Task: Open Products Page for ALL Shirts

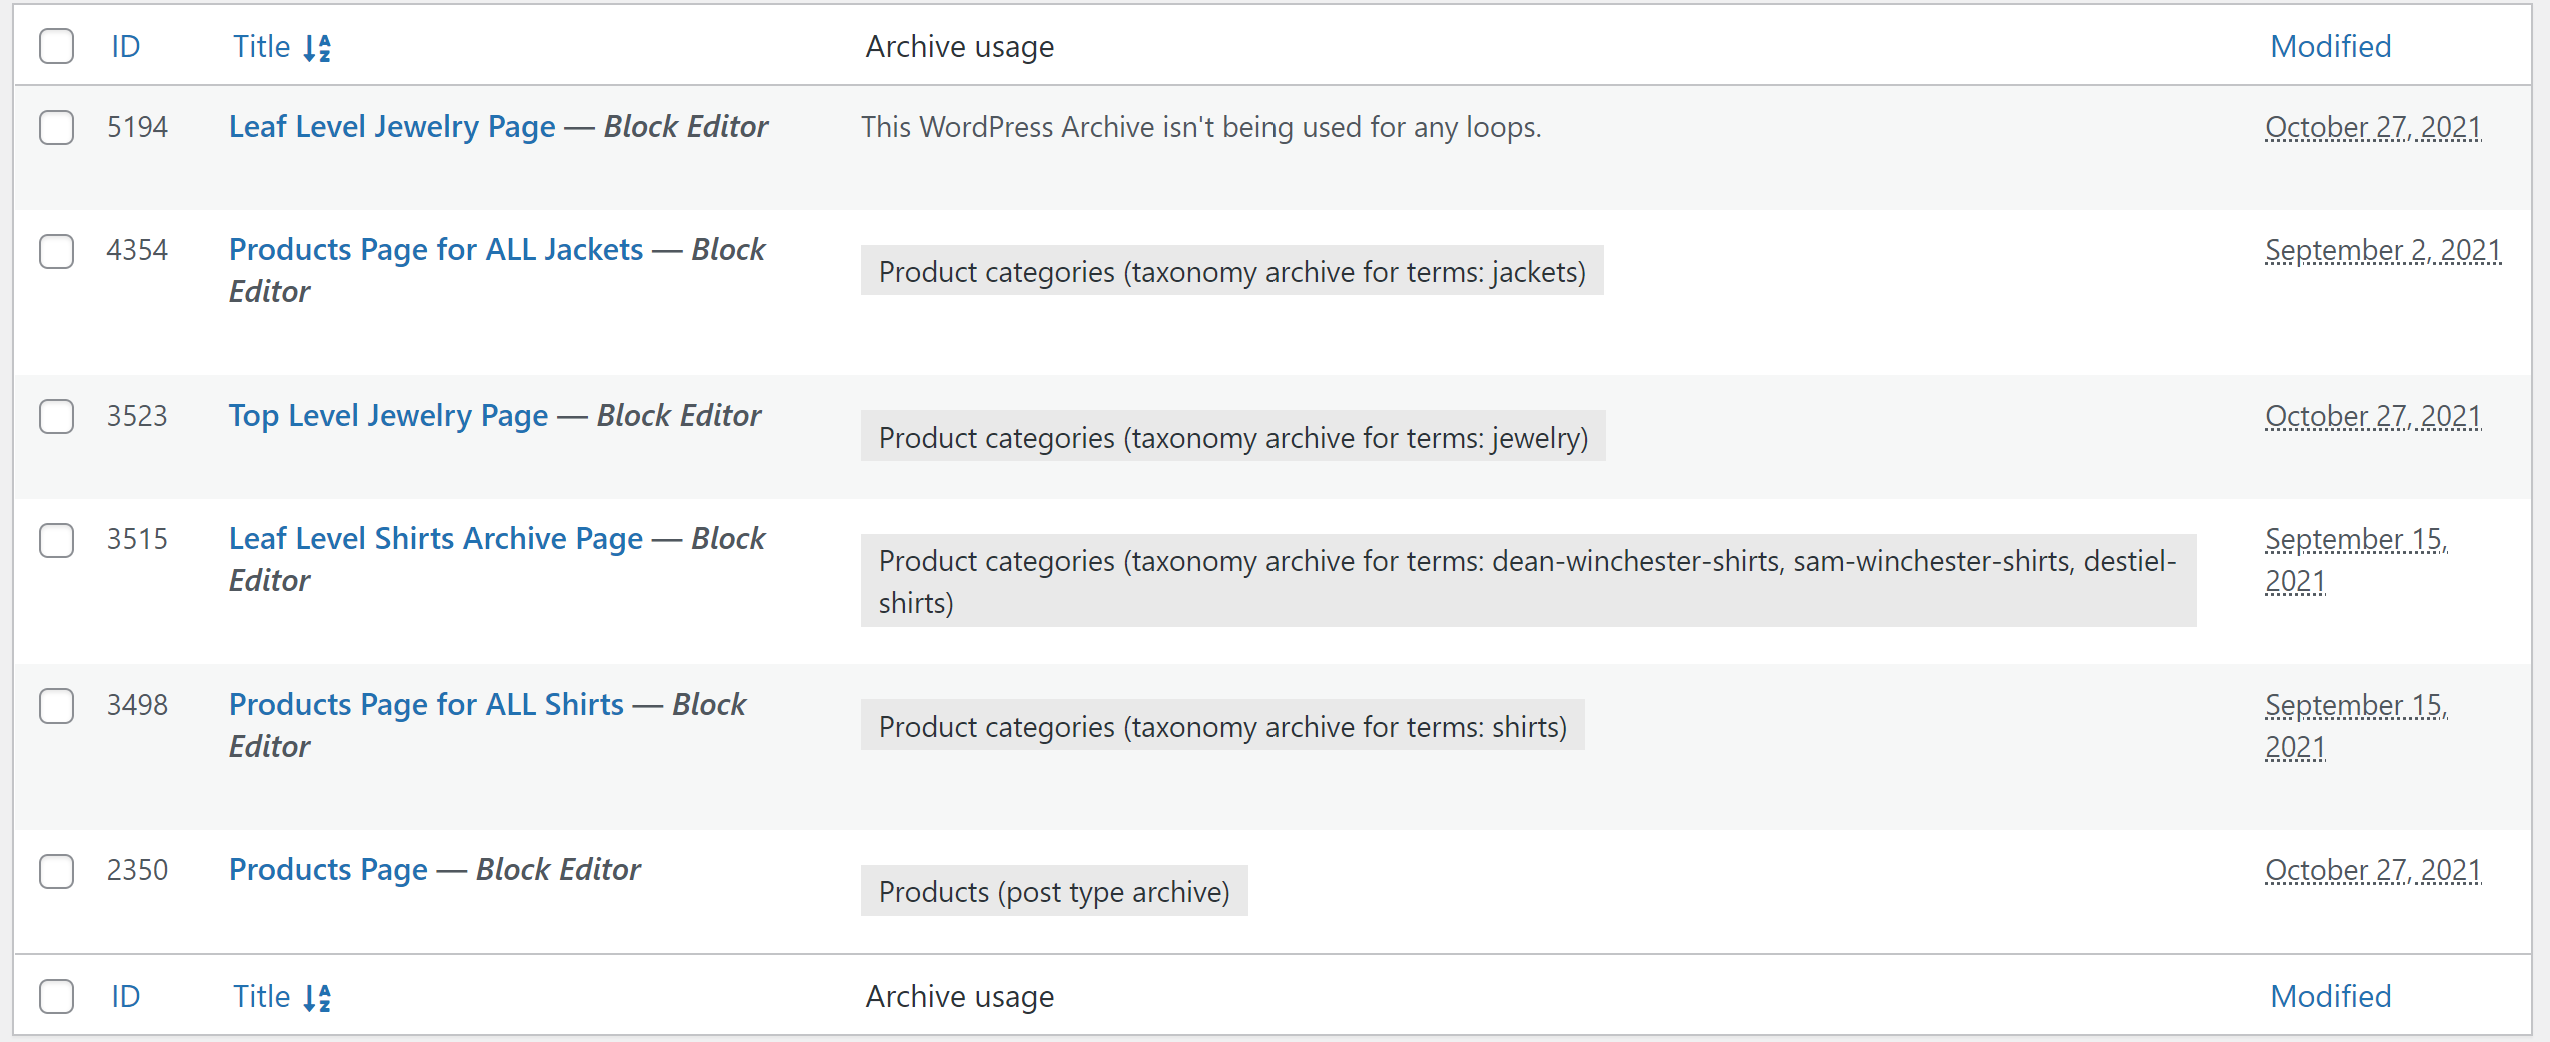Action: 426,705
